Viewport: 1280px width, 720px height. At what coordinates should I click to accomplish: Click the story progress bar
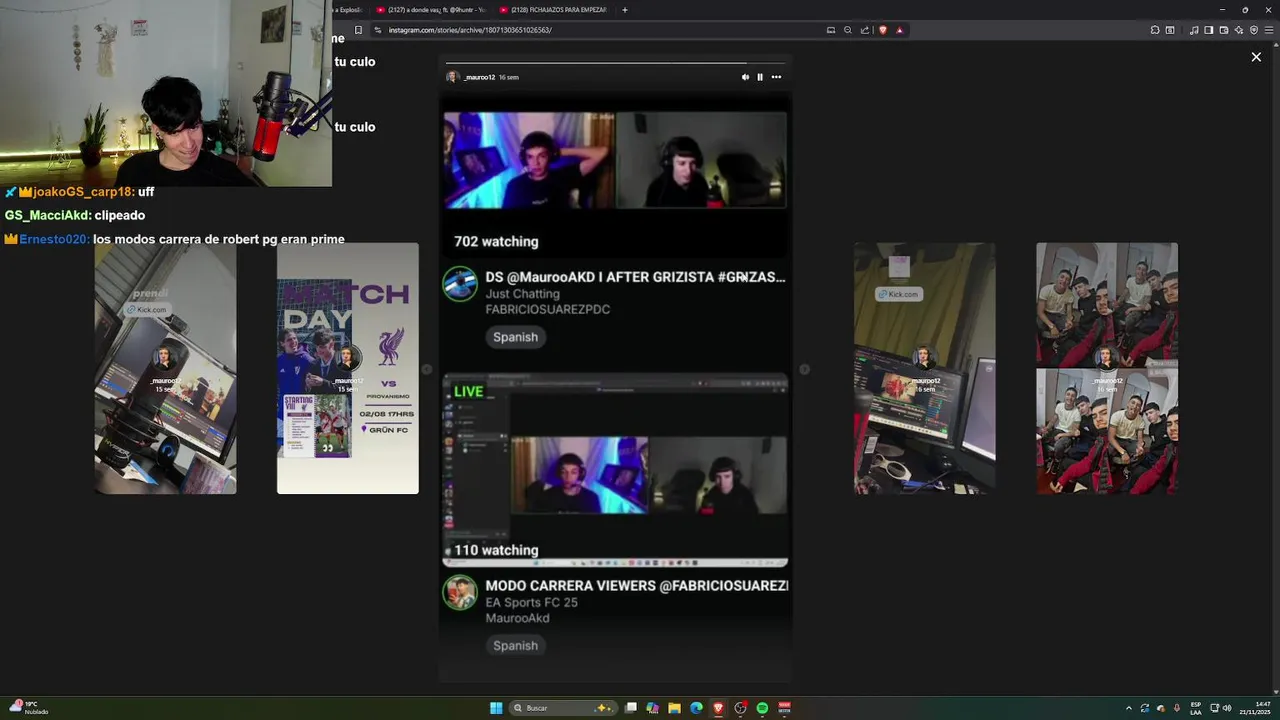(615, 63)
